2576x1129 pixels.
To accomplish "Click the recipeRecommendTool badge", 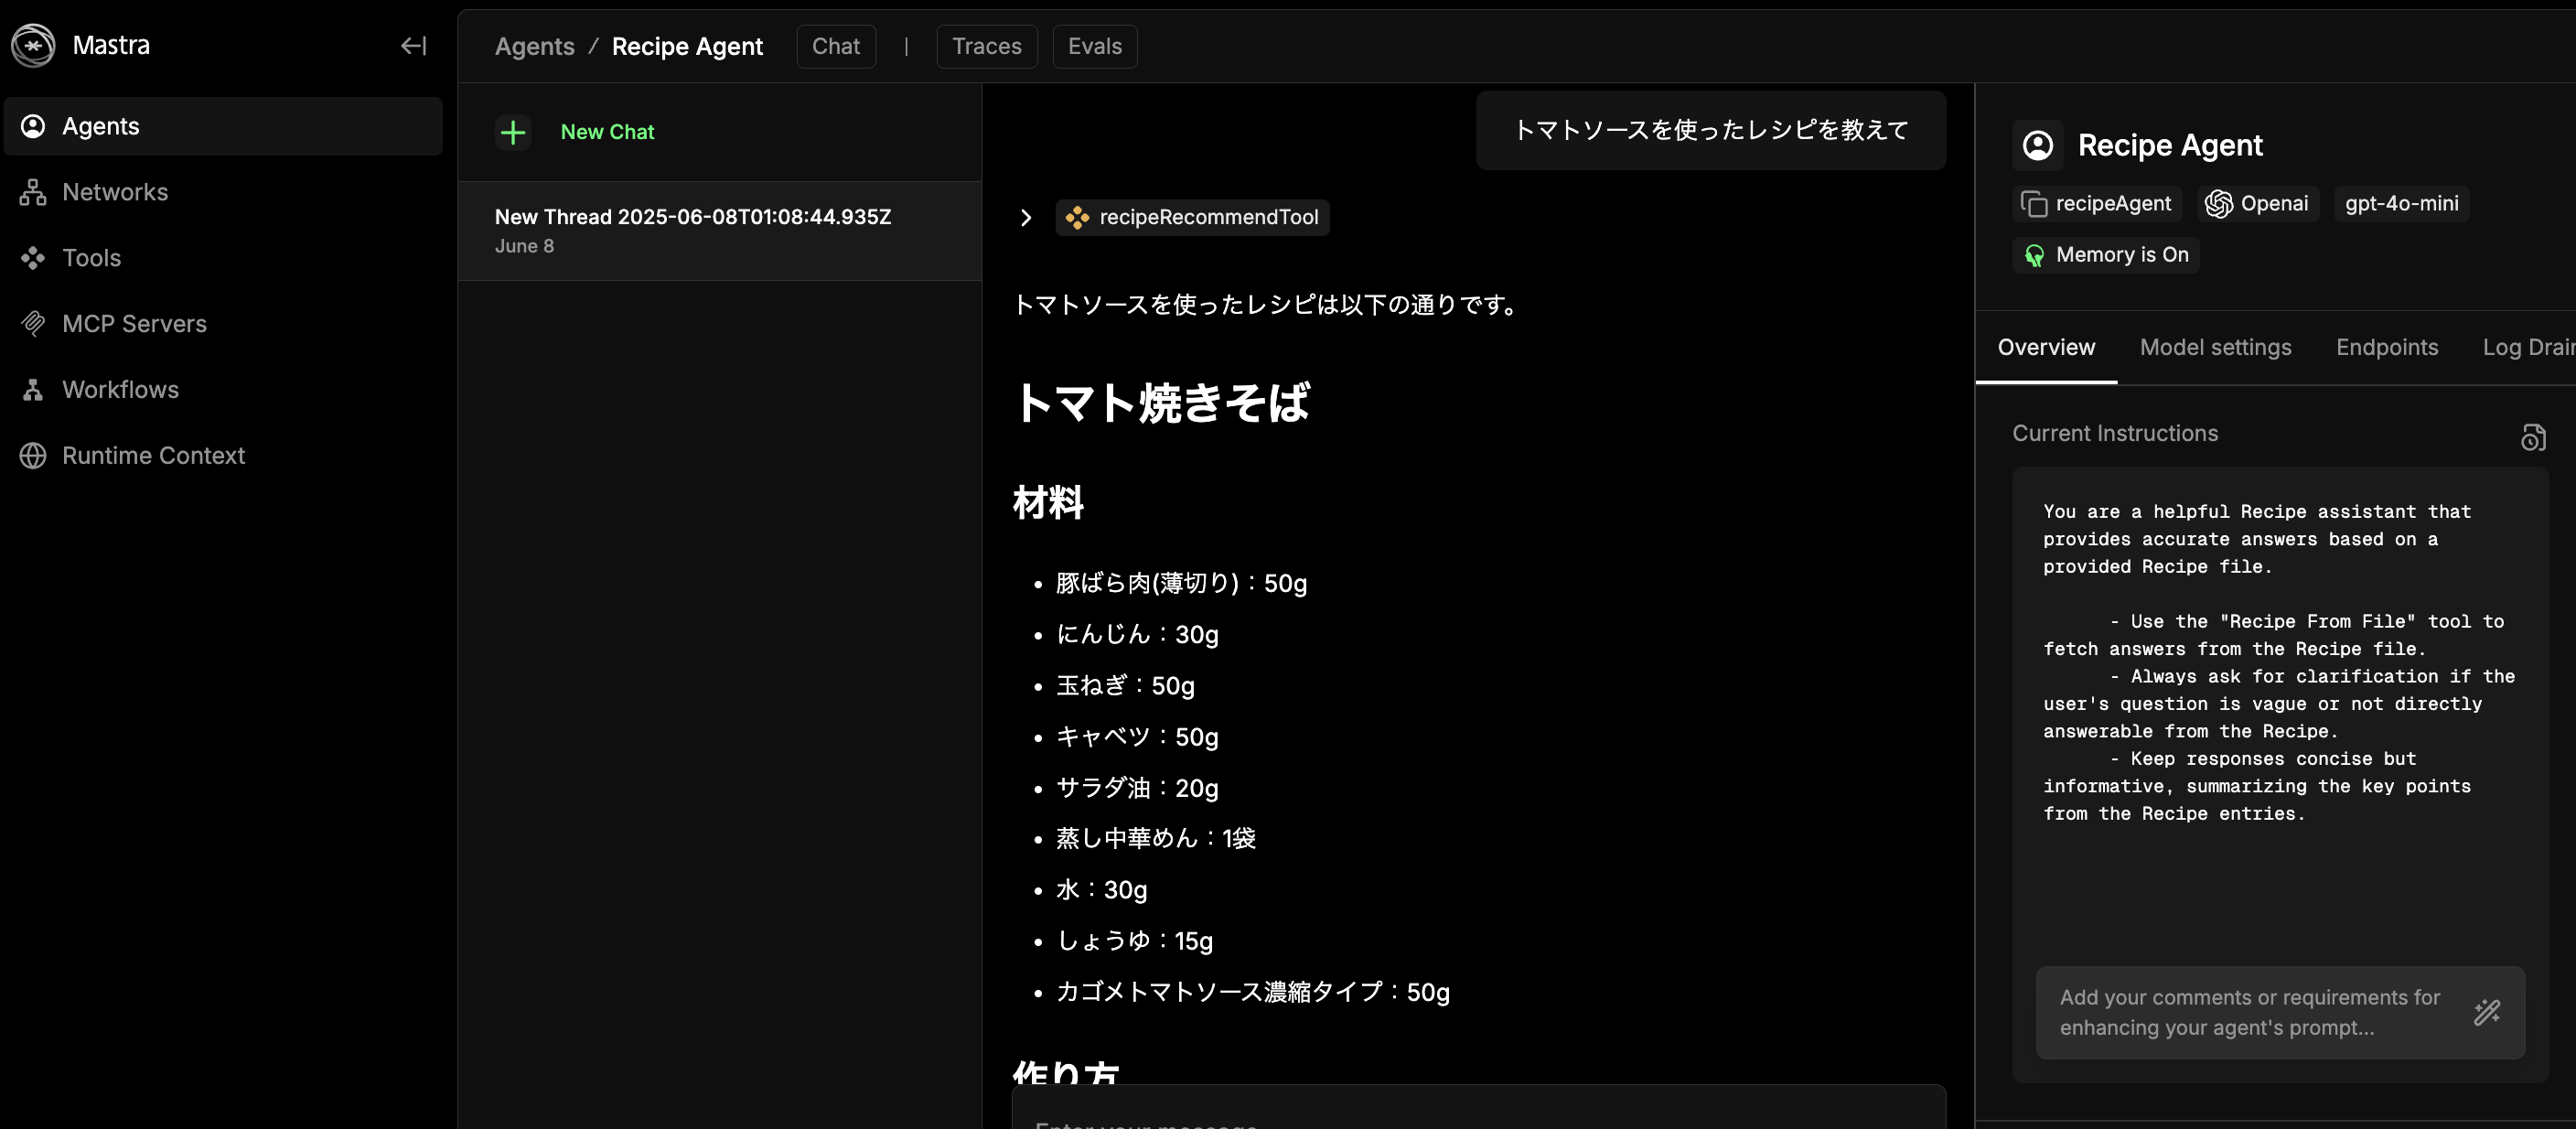I will [1192, 218].
